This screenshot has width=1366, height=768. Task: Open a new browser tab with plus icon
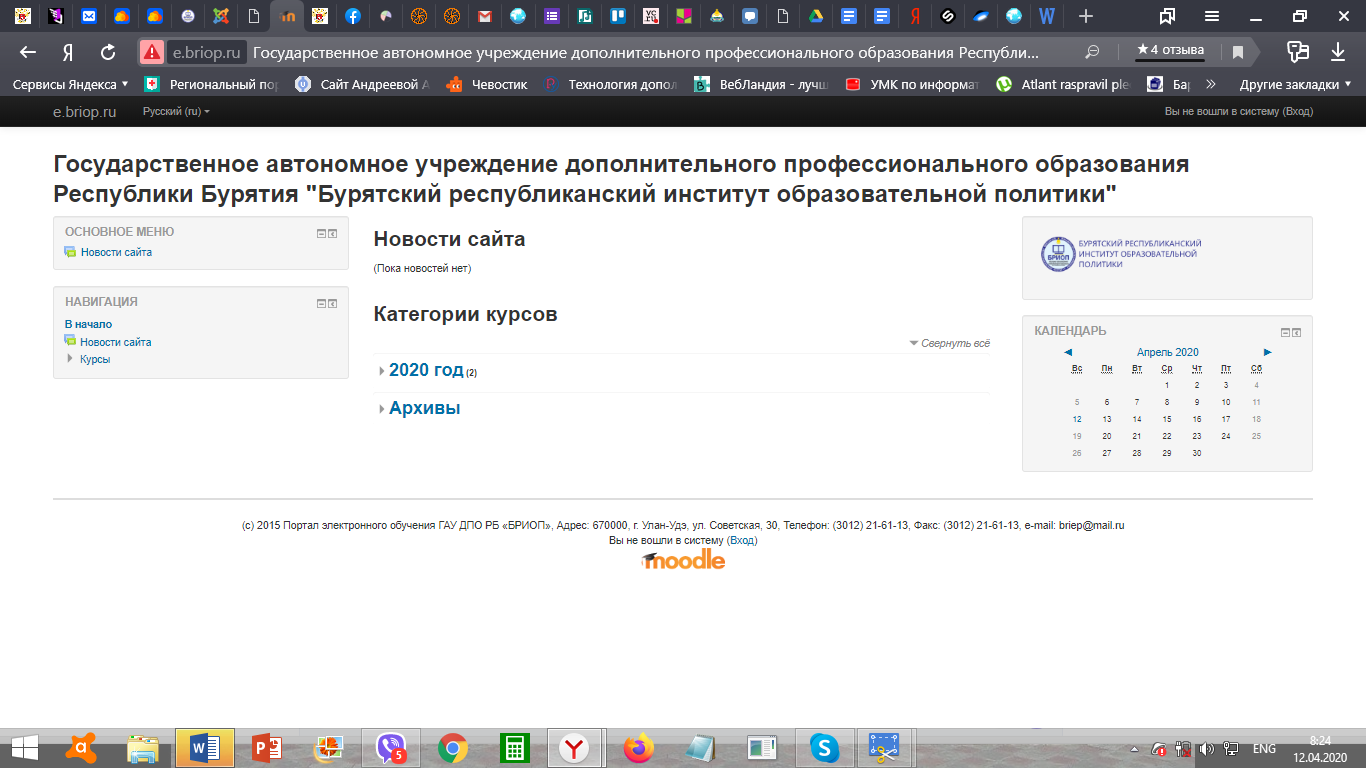(1086, 16)
